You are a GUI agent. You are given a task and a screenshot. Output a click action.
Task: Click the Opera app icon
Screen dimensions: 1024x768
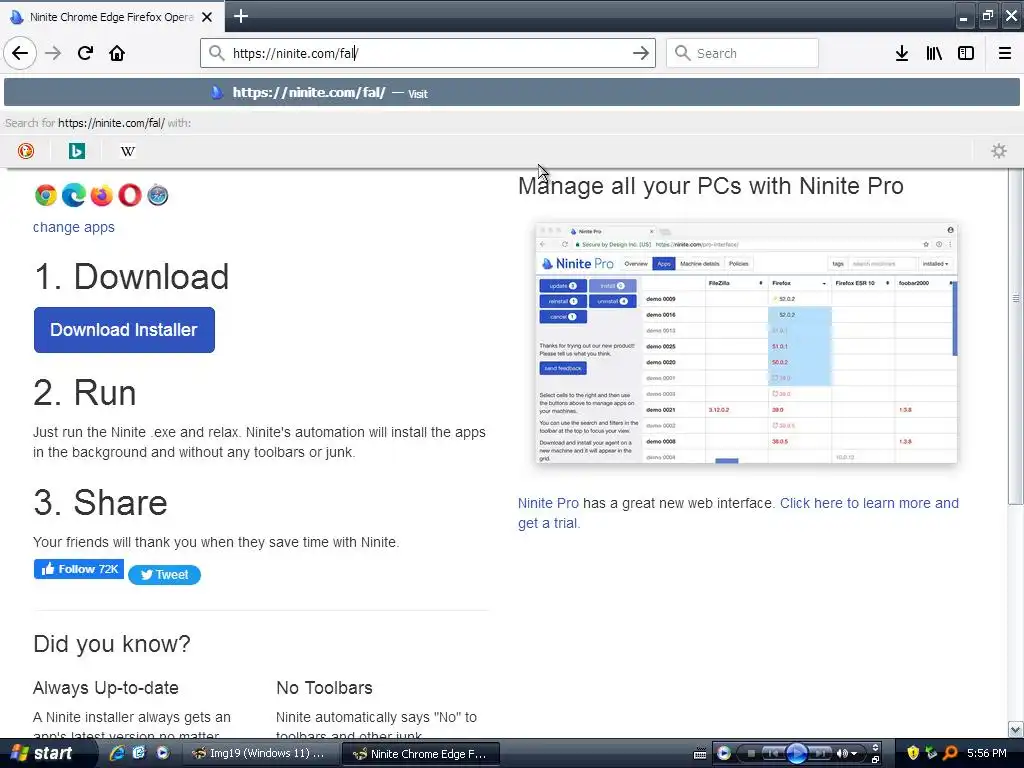coord(129,195)
